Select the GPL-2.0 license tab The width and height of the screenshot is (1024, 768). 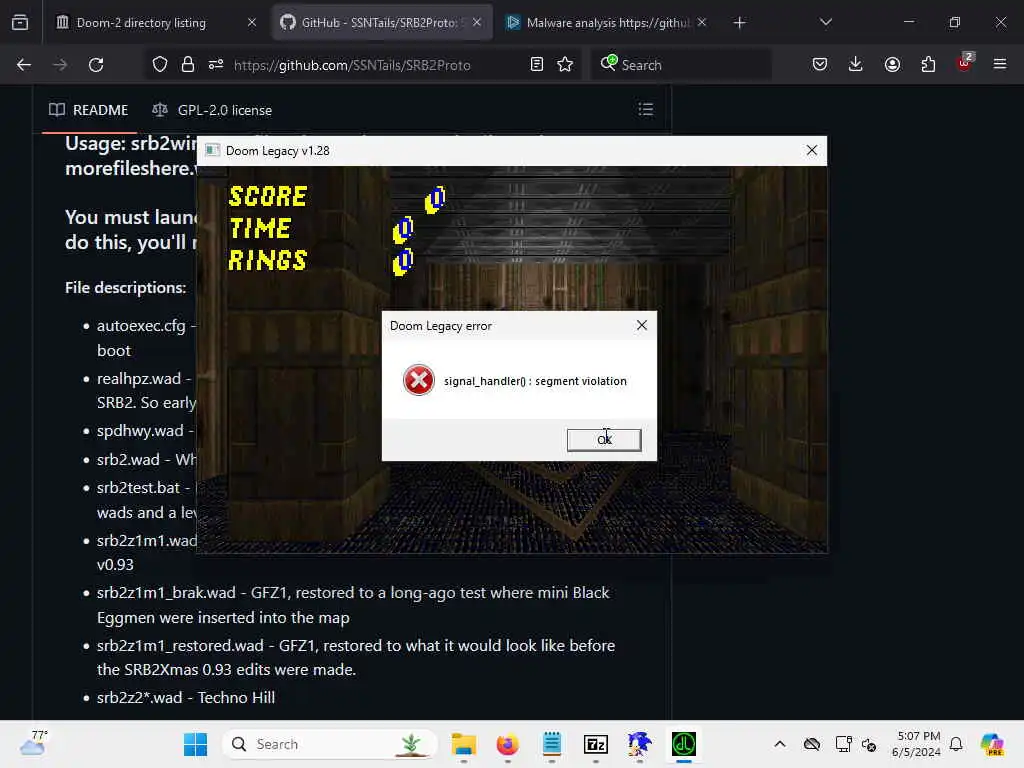(x=212, y=110)
